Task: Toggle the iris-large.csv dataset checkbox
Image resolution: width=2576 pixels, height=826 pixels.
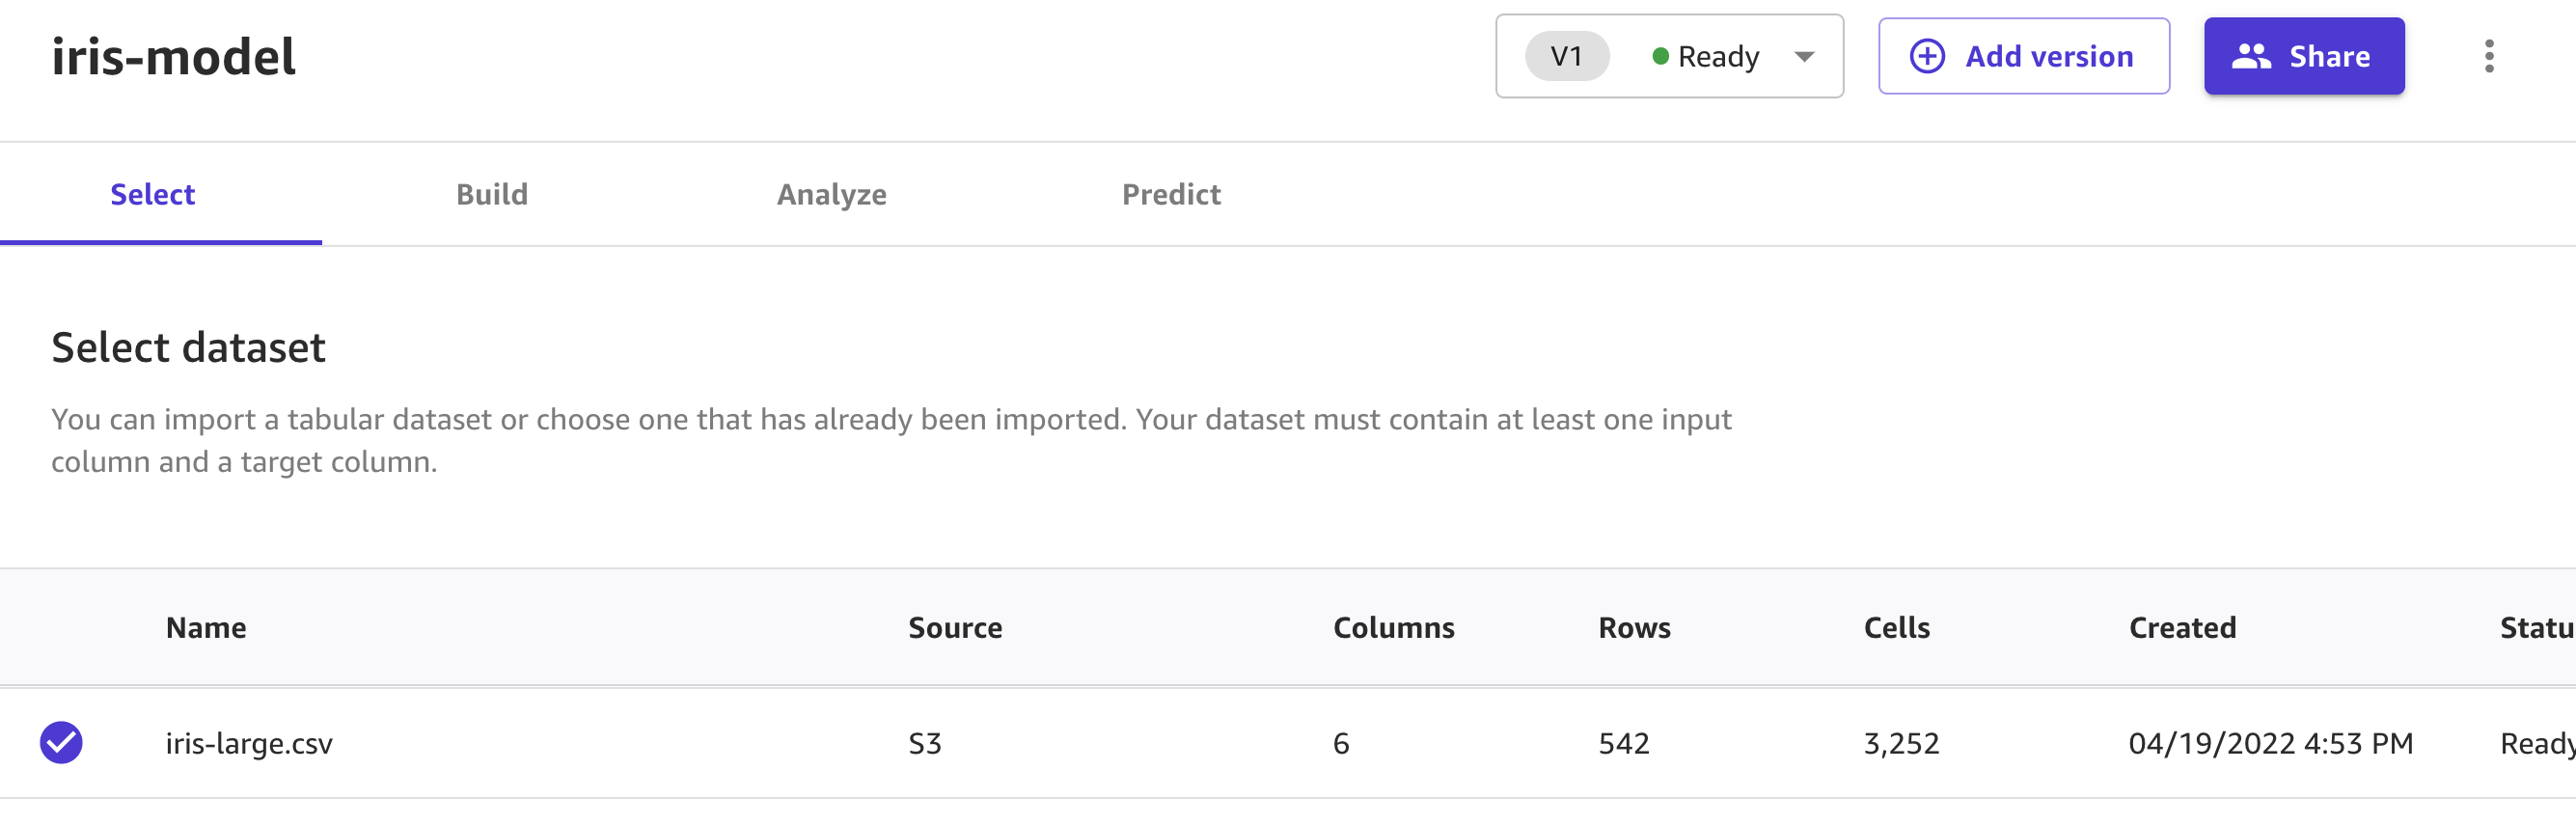Action: (61, 743)
